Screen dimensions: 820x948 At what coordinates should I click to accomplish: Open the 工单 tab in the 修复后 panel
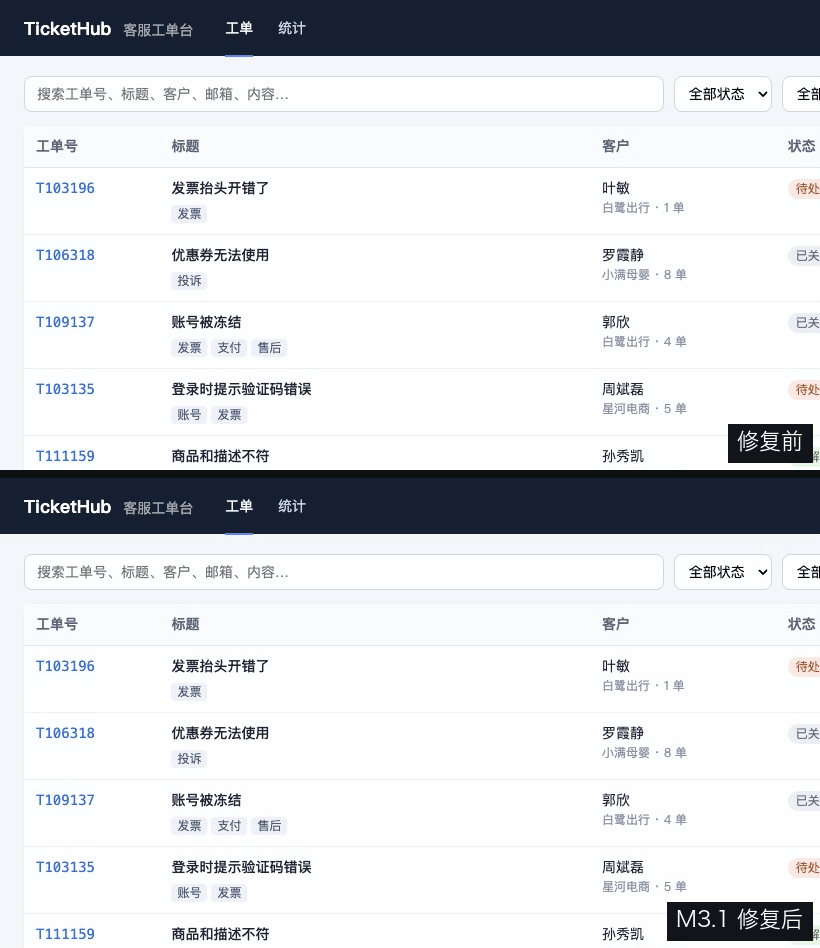(x=239, y=506)
